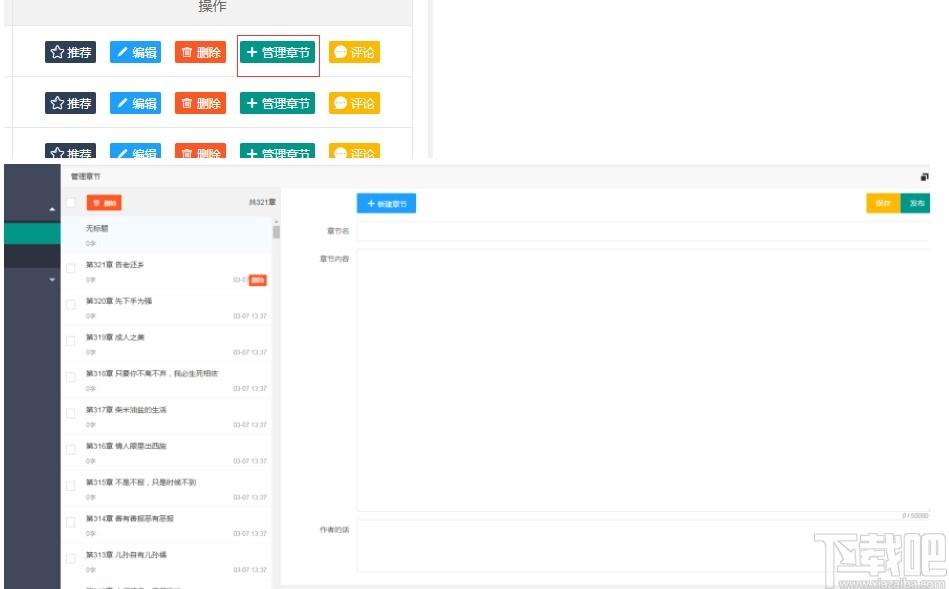Select the untitled 无标题 chapter entry

coord(166,235)
